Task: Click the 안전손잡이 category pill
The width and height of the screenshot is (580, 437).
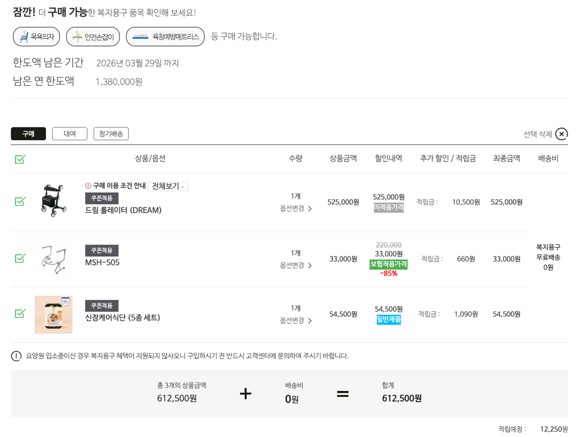Action: pyautogui.click(x=93, y=37)
